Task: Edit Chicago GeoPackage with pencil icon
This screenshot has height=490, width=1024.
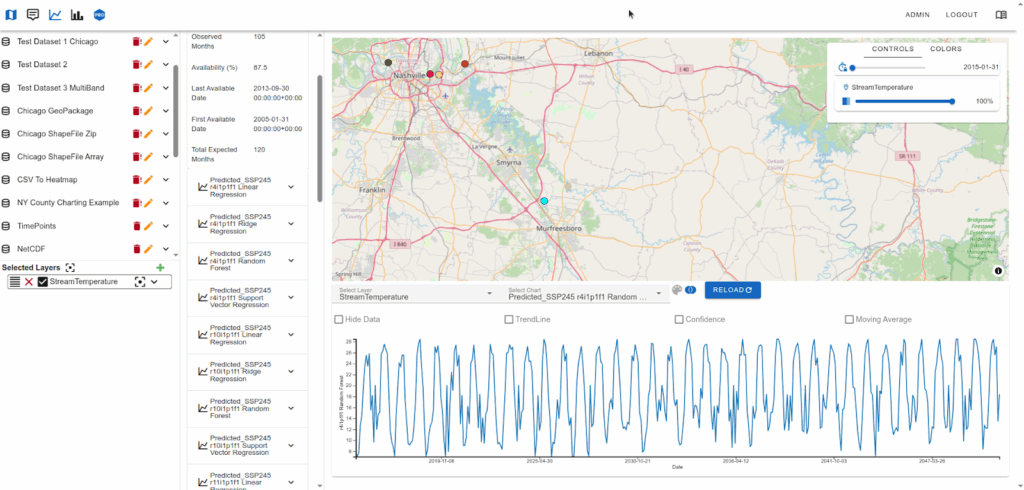Action: coord(149,111)
